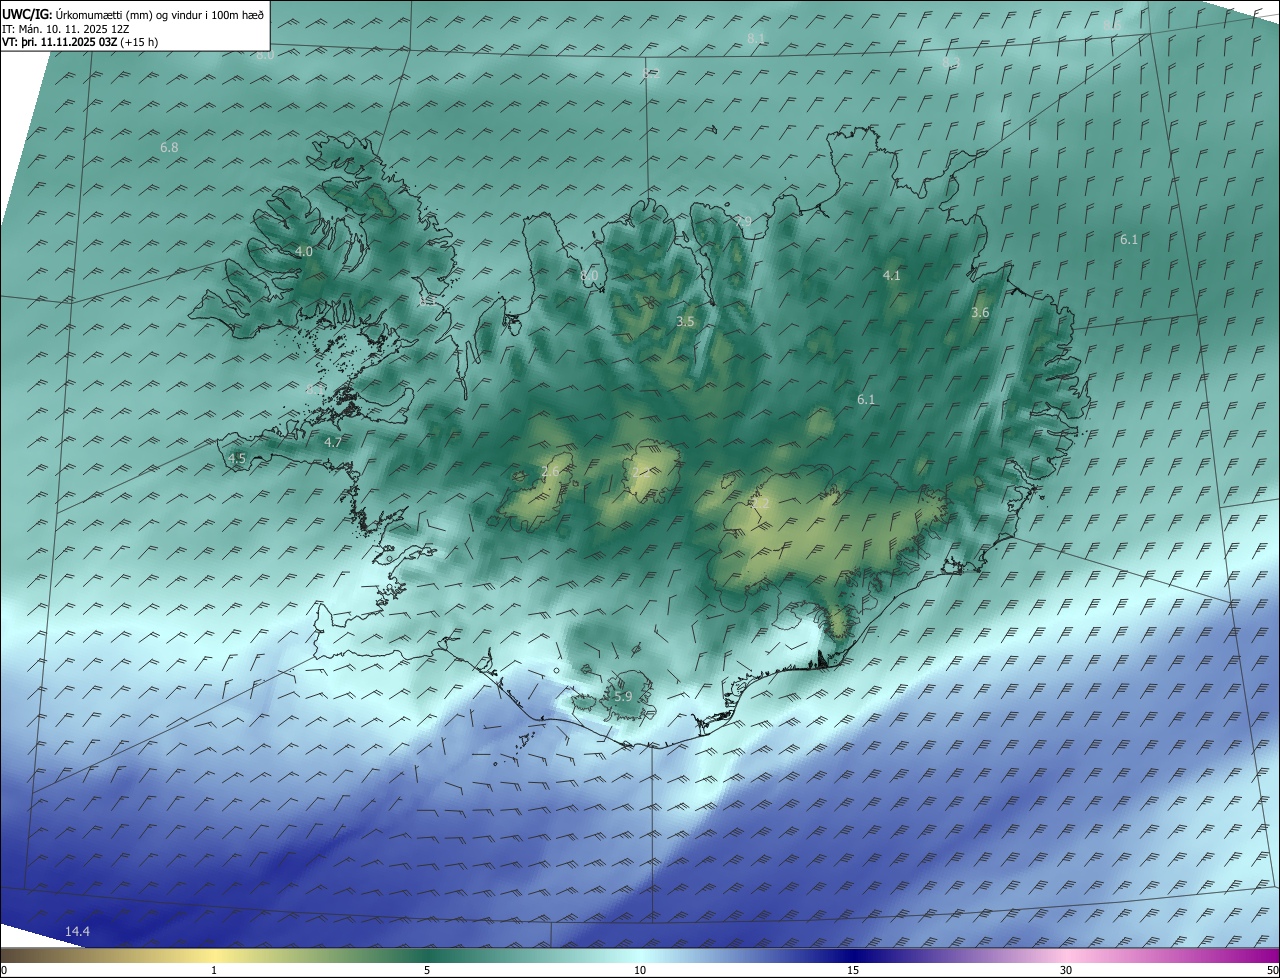
Task: Click the 5.9 value label on the south glacier
Action: click(623, 696)
